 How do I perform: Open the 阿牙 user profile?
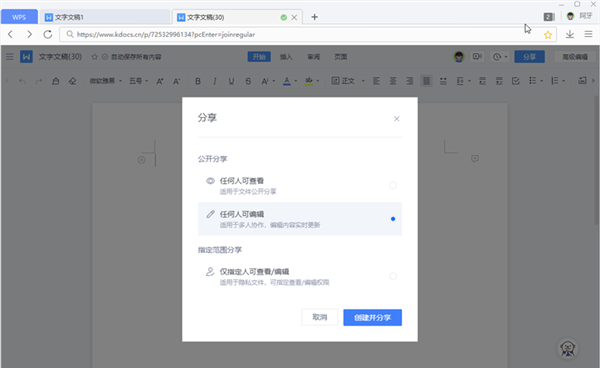coord(579,16)
